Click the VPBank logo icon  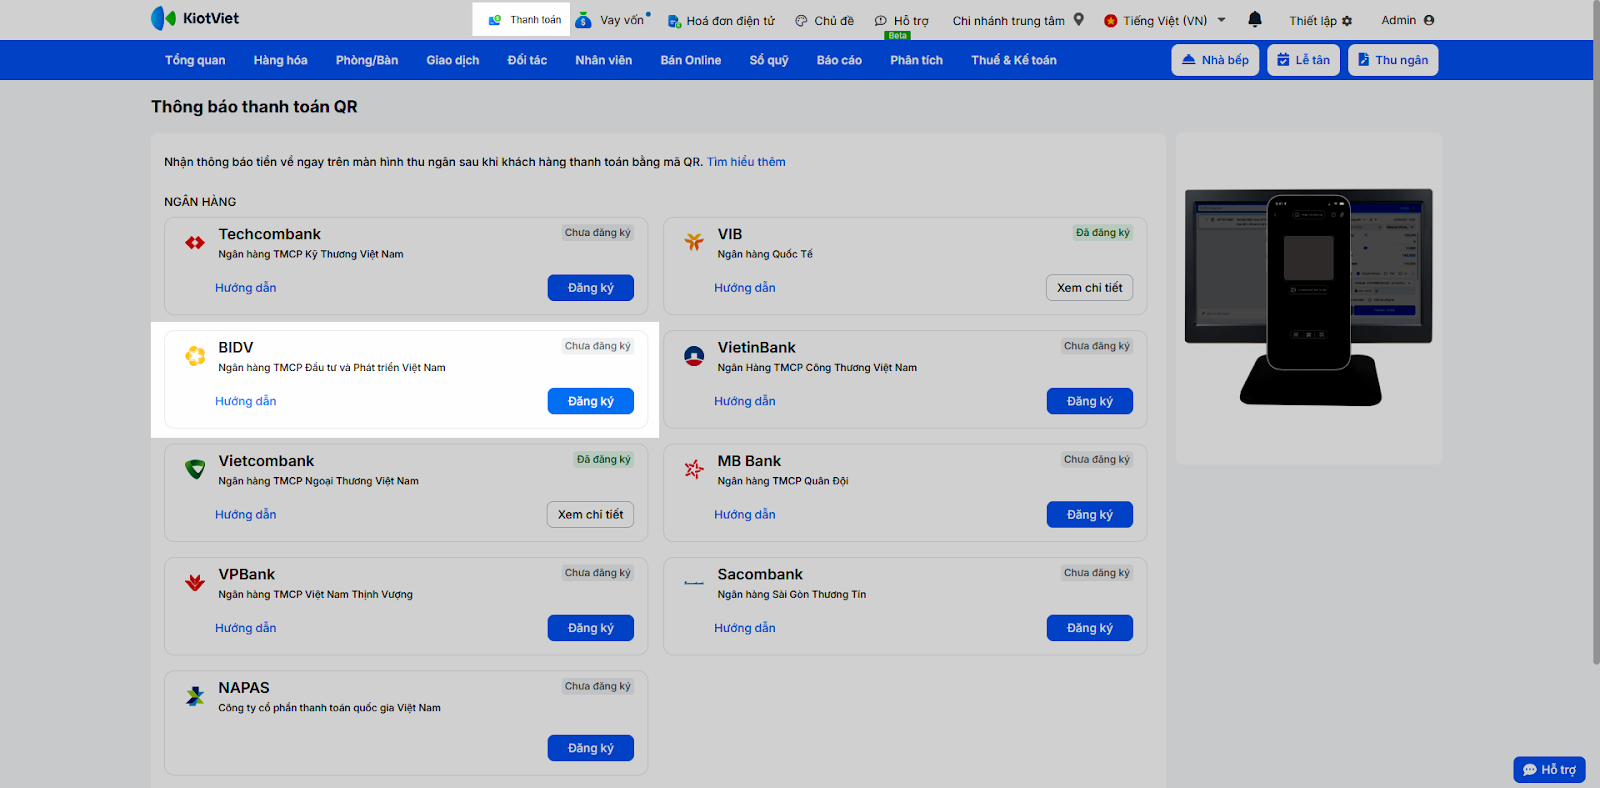[195, 582]
